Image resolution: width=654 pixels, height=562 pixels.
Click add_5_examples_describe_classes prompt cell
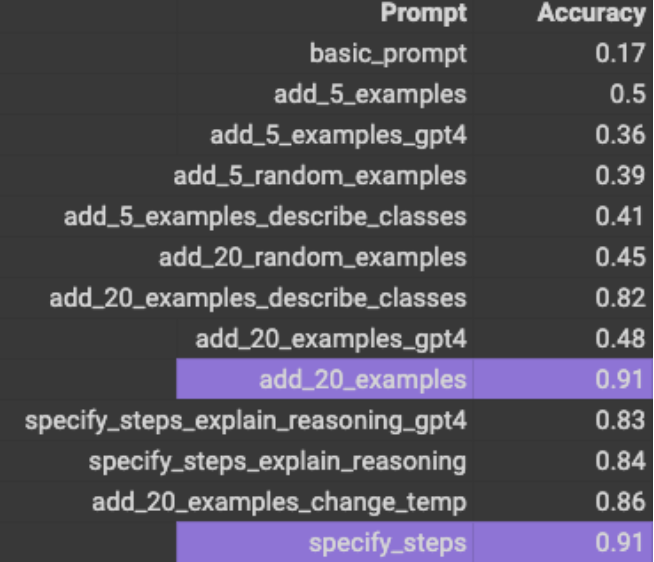265,217
